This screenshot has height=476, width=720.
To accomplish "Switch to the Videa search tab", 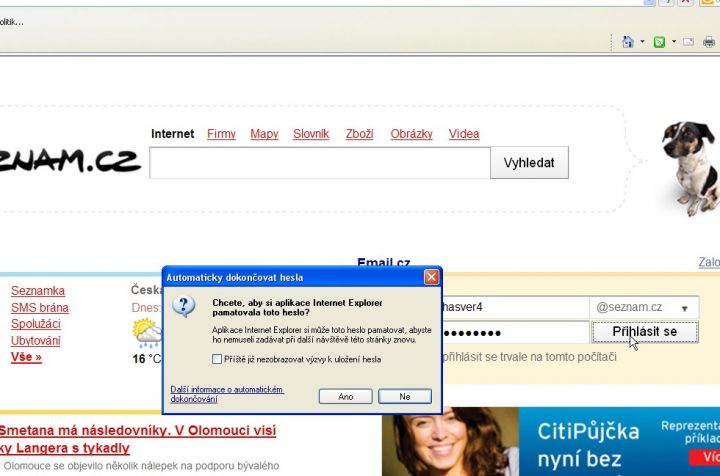I will (x=464, y=134).
